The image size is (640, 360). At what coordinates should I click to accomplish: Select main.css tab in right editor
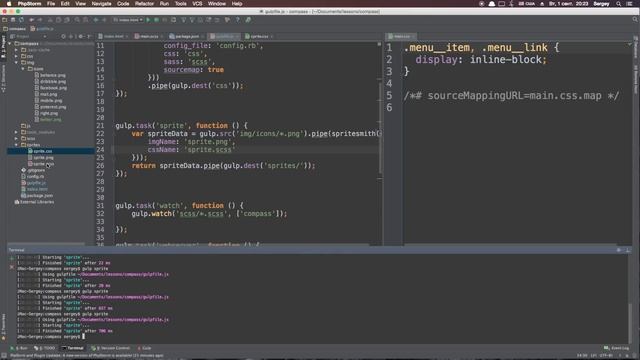coord(402,36)
